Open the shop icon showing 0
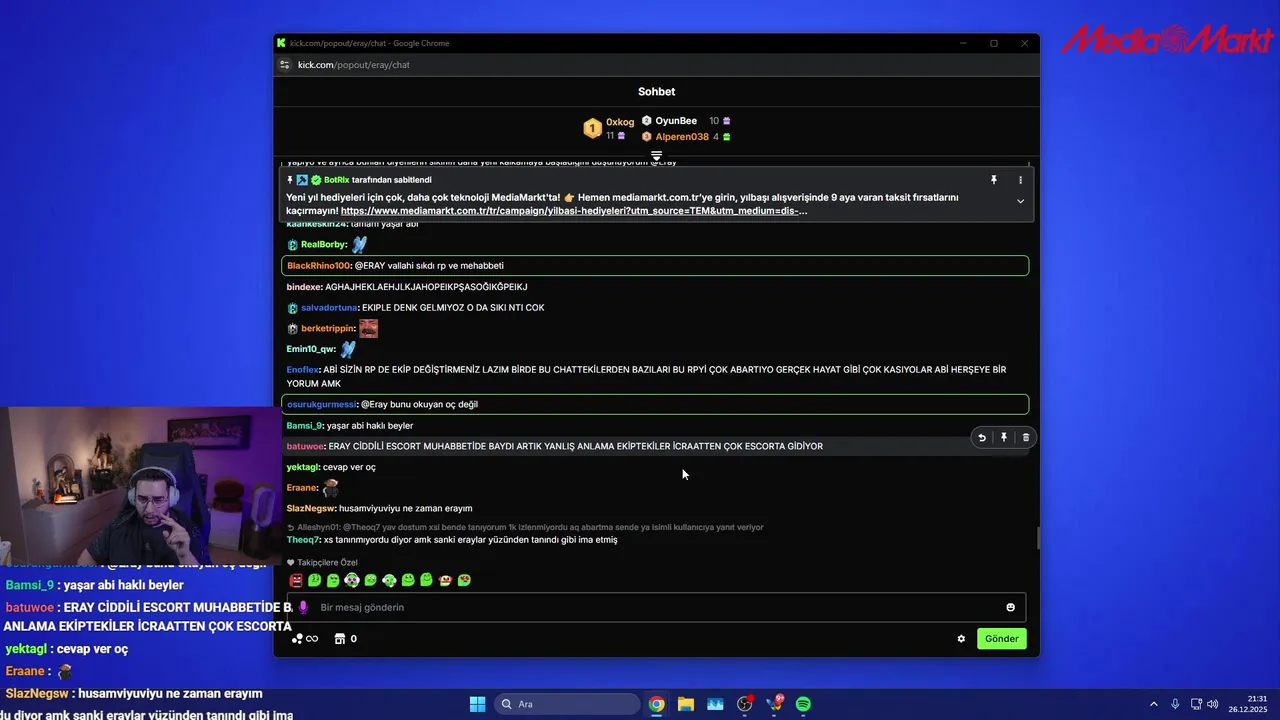The image size is (1280, 720). (x=345, y=639)
